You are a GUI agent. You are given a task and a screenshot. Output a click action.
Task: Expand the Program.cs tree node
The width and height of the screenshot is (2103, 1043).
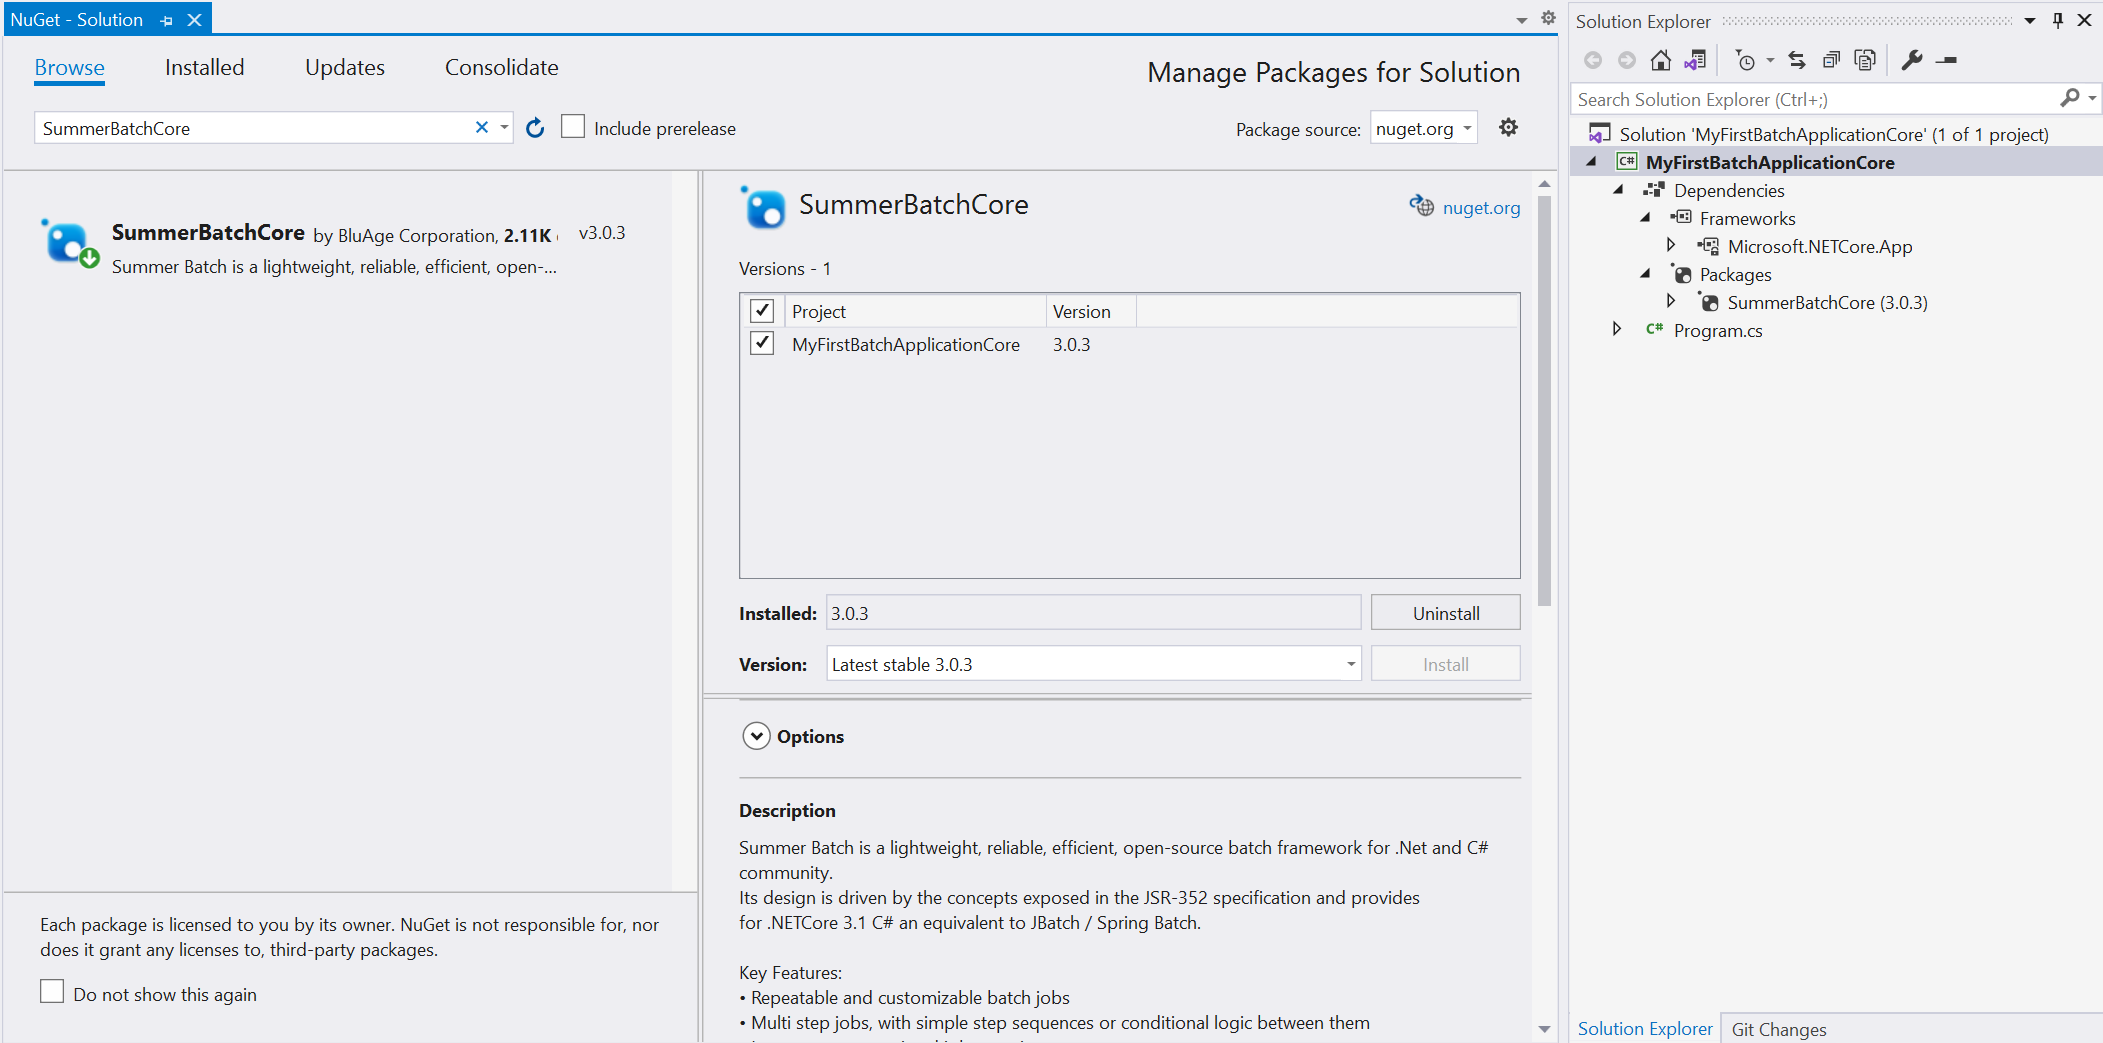tap(1617, 328)
